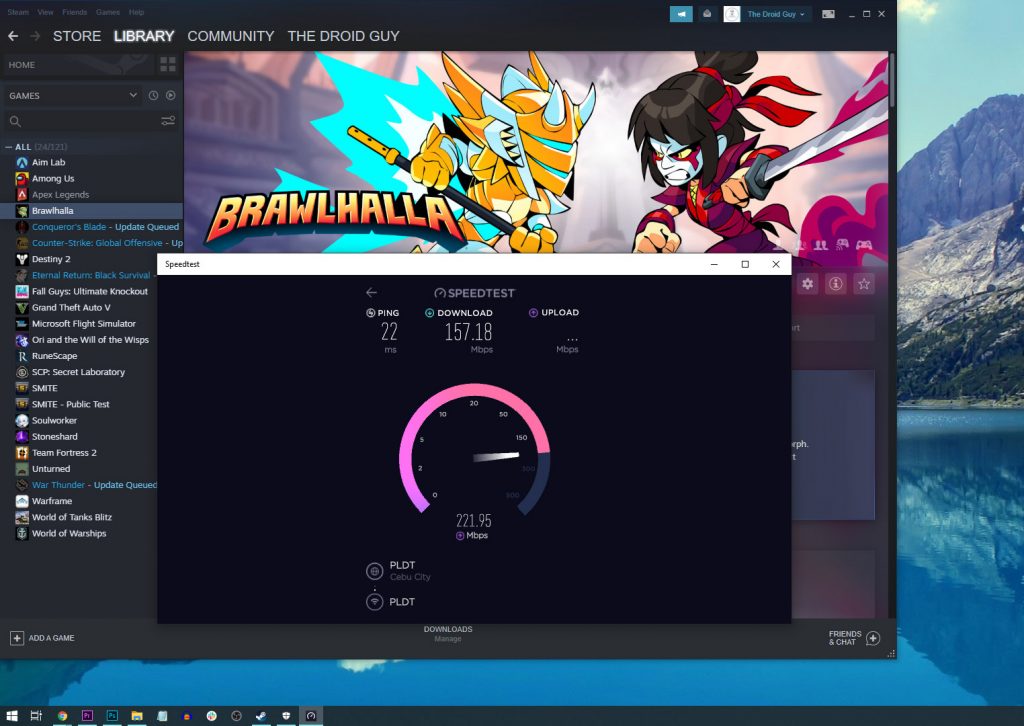Favorite Brawlhalla with star icon
The height and width of the screenshot is (726, 1024).
point(864,283)
